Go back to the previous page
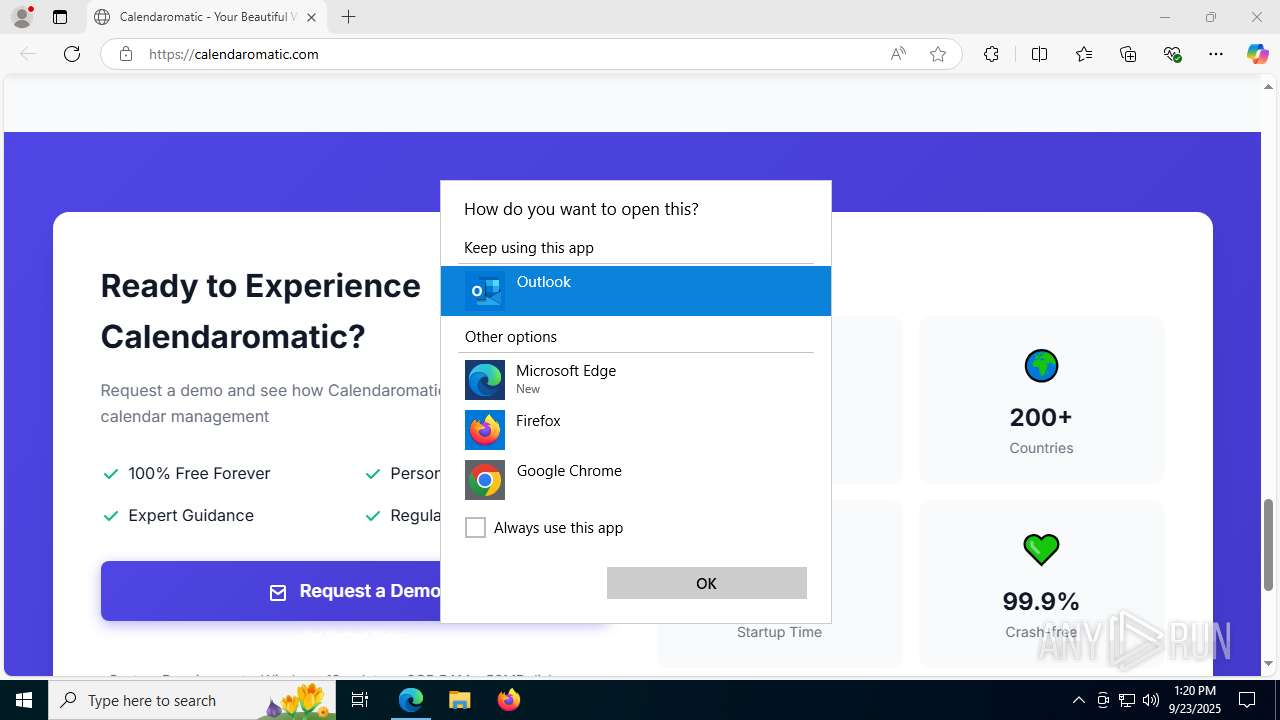The image size is (1280, 720). (28, 54)
